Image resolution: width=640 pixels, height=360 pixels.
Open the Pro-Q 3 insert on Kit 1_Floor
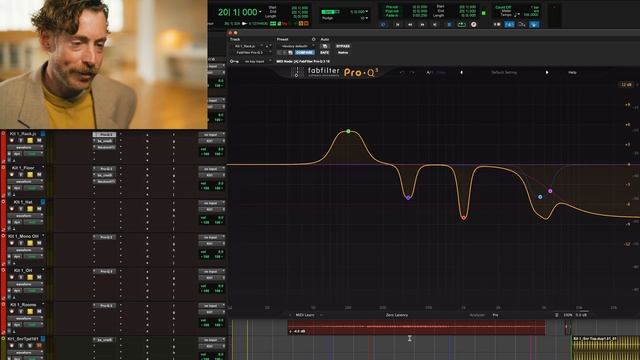pyautogui.click(x=104, y=169)
